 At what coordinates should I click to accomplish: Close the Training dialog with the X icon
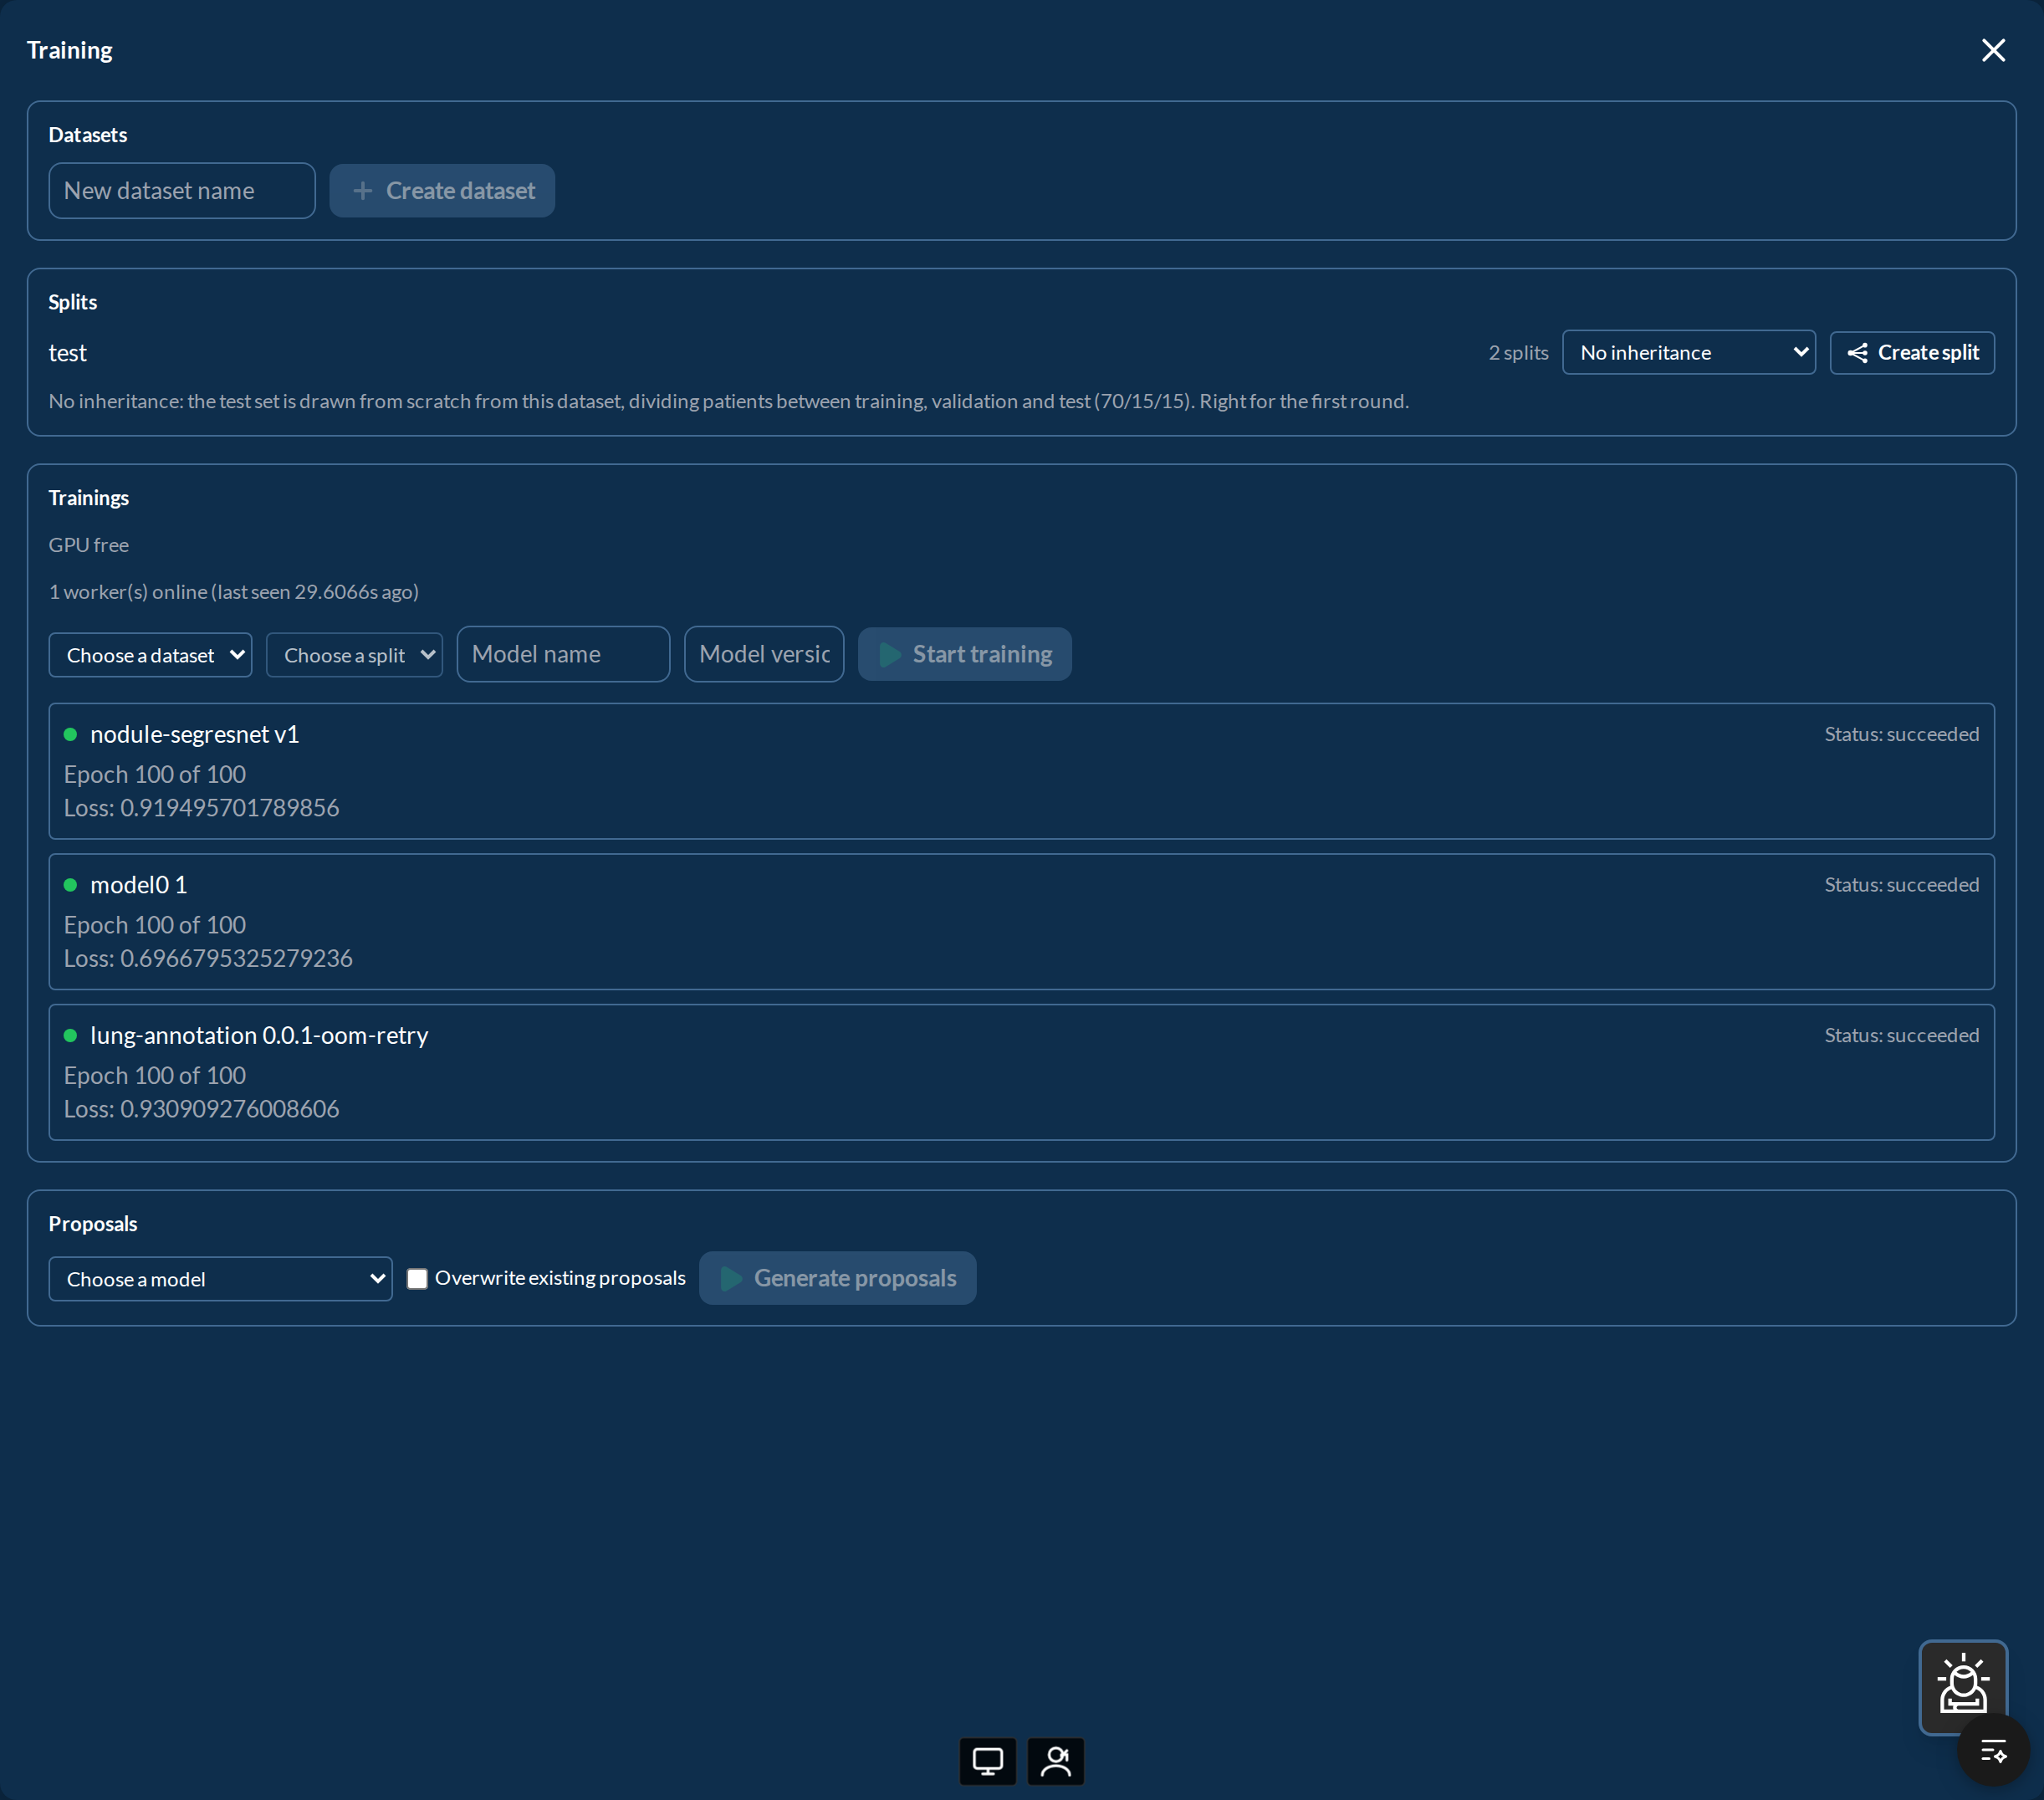1992,50
